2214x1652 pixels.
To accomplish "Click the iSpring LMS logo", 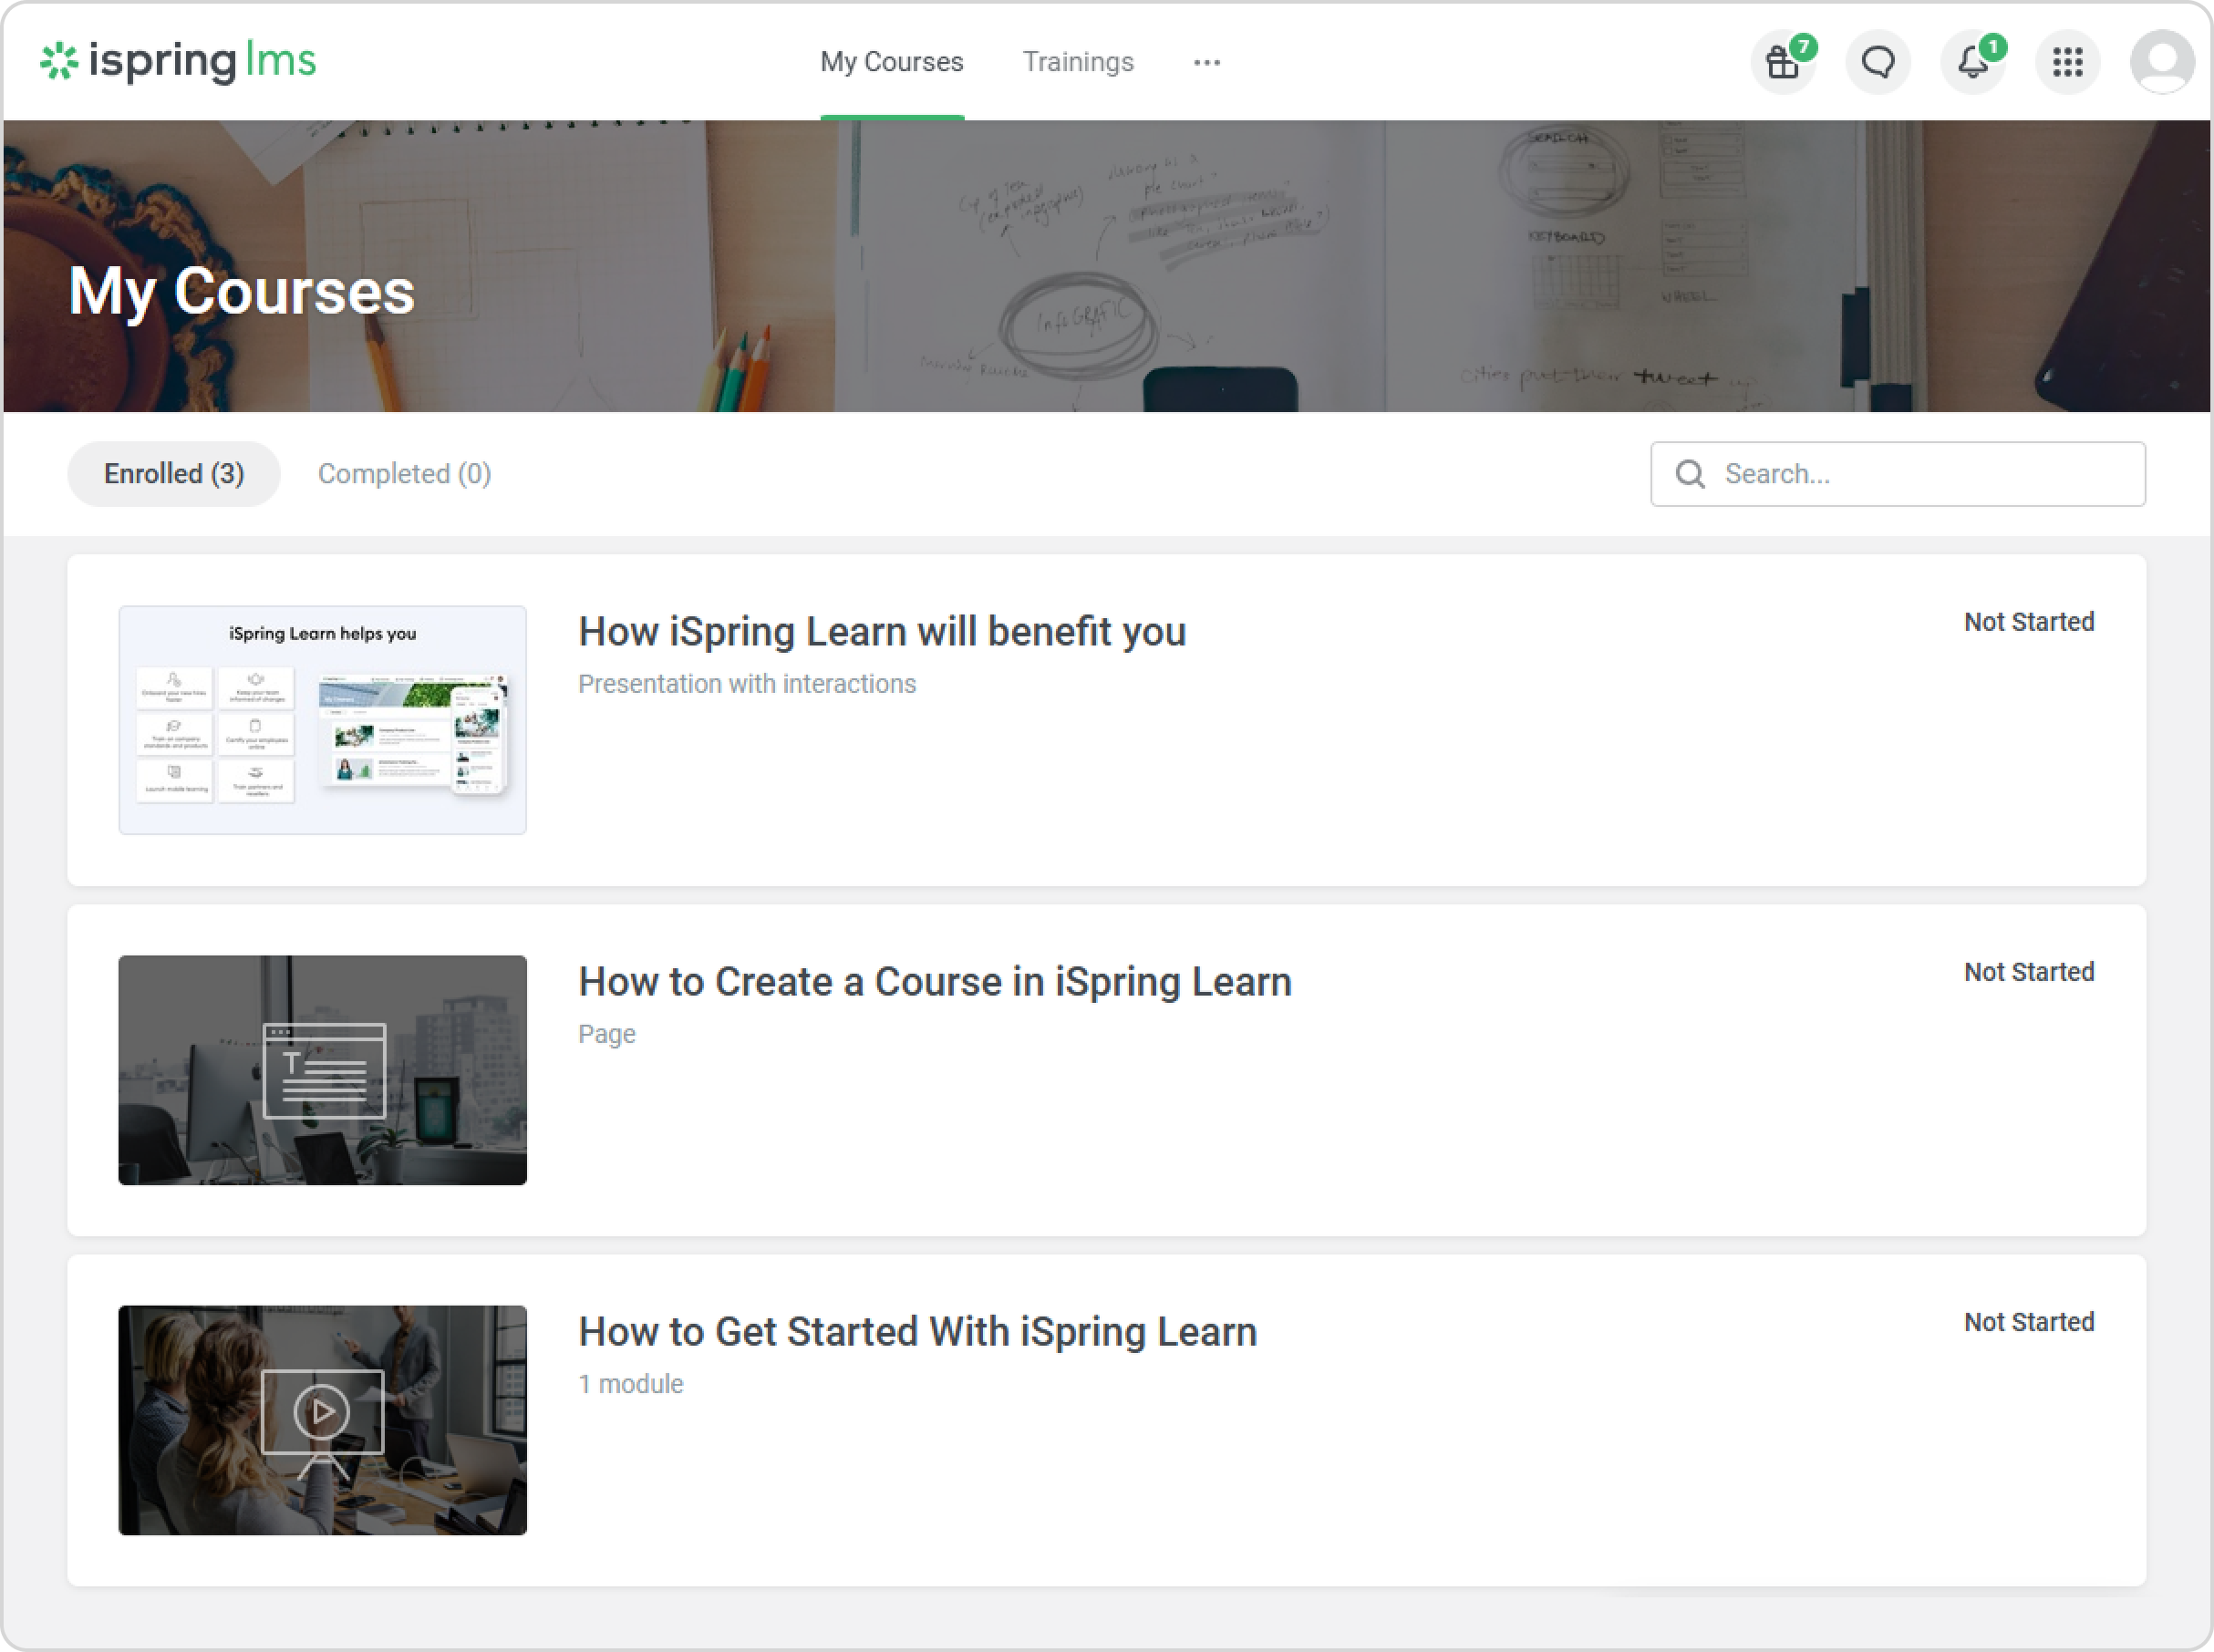I will click(x=178, y=62).
